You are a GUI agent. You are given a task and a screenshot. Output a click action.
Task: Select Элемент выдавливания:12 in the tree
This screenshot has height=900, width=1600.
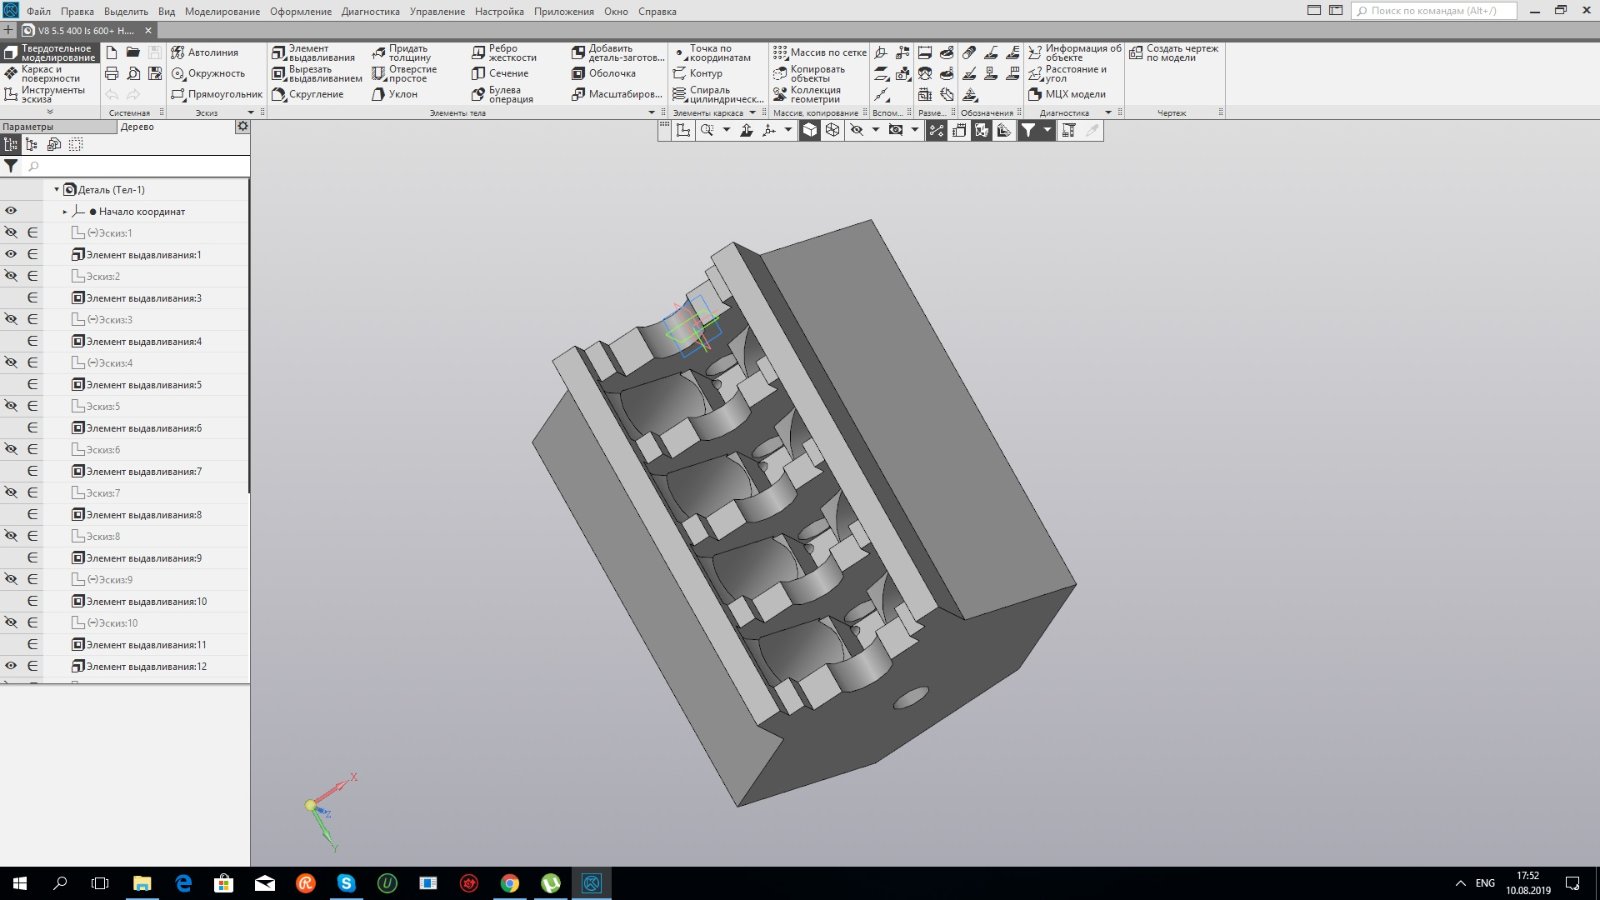click(x=146, y=667)
